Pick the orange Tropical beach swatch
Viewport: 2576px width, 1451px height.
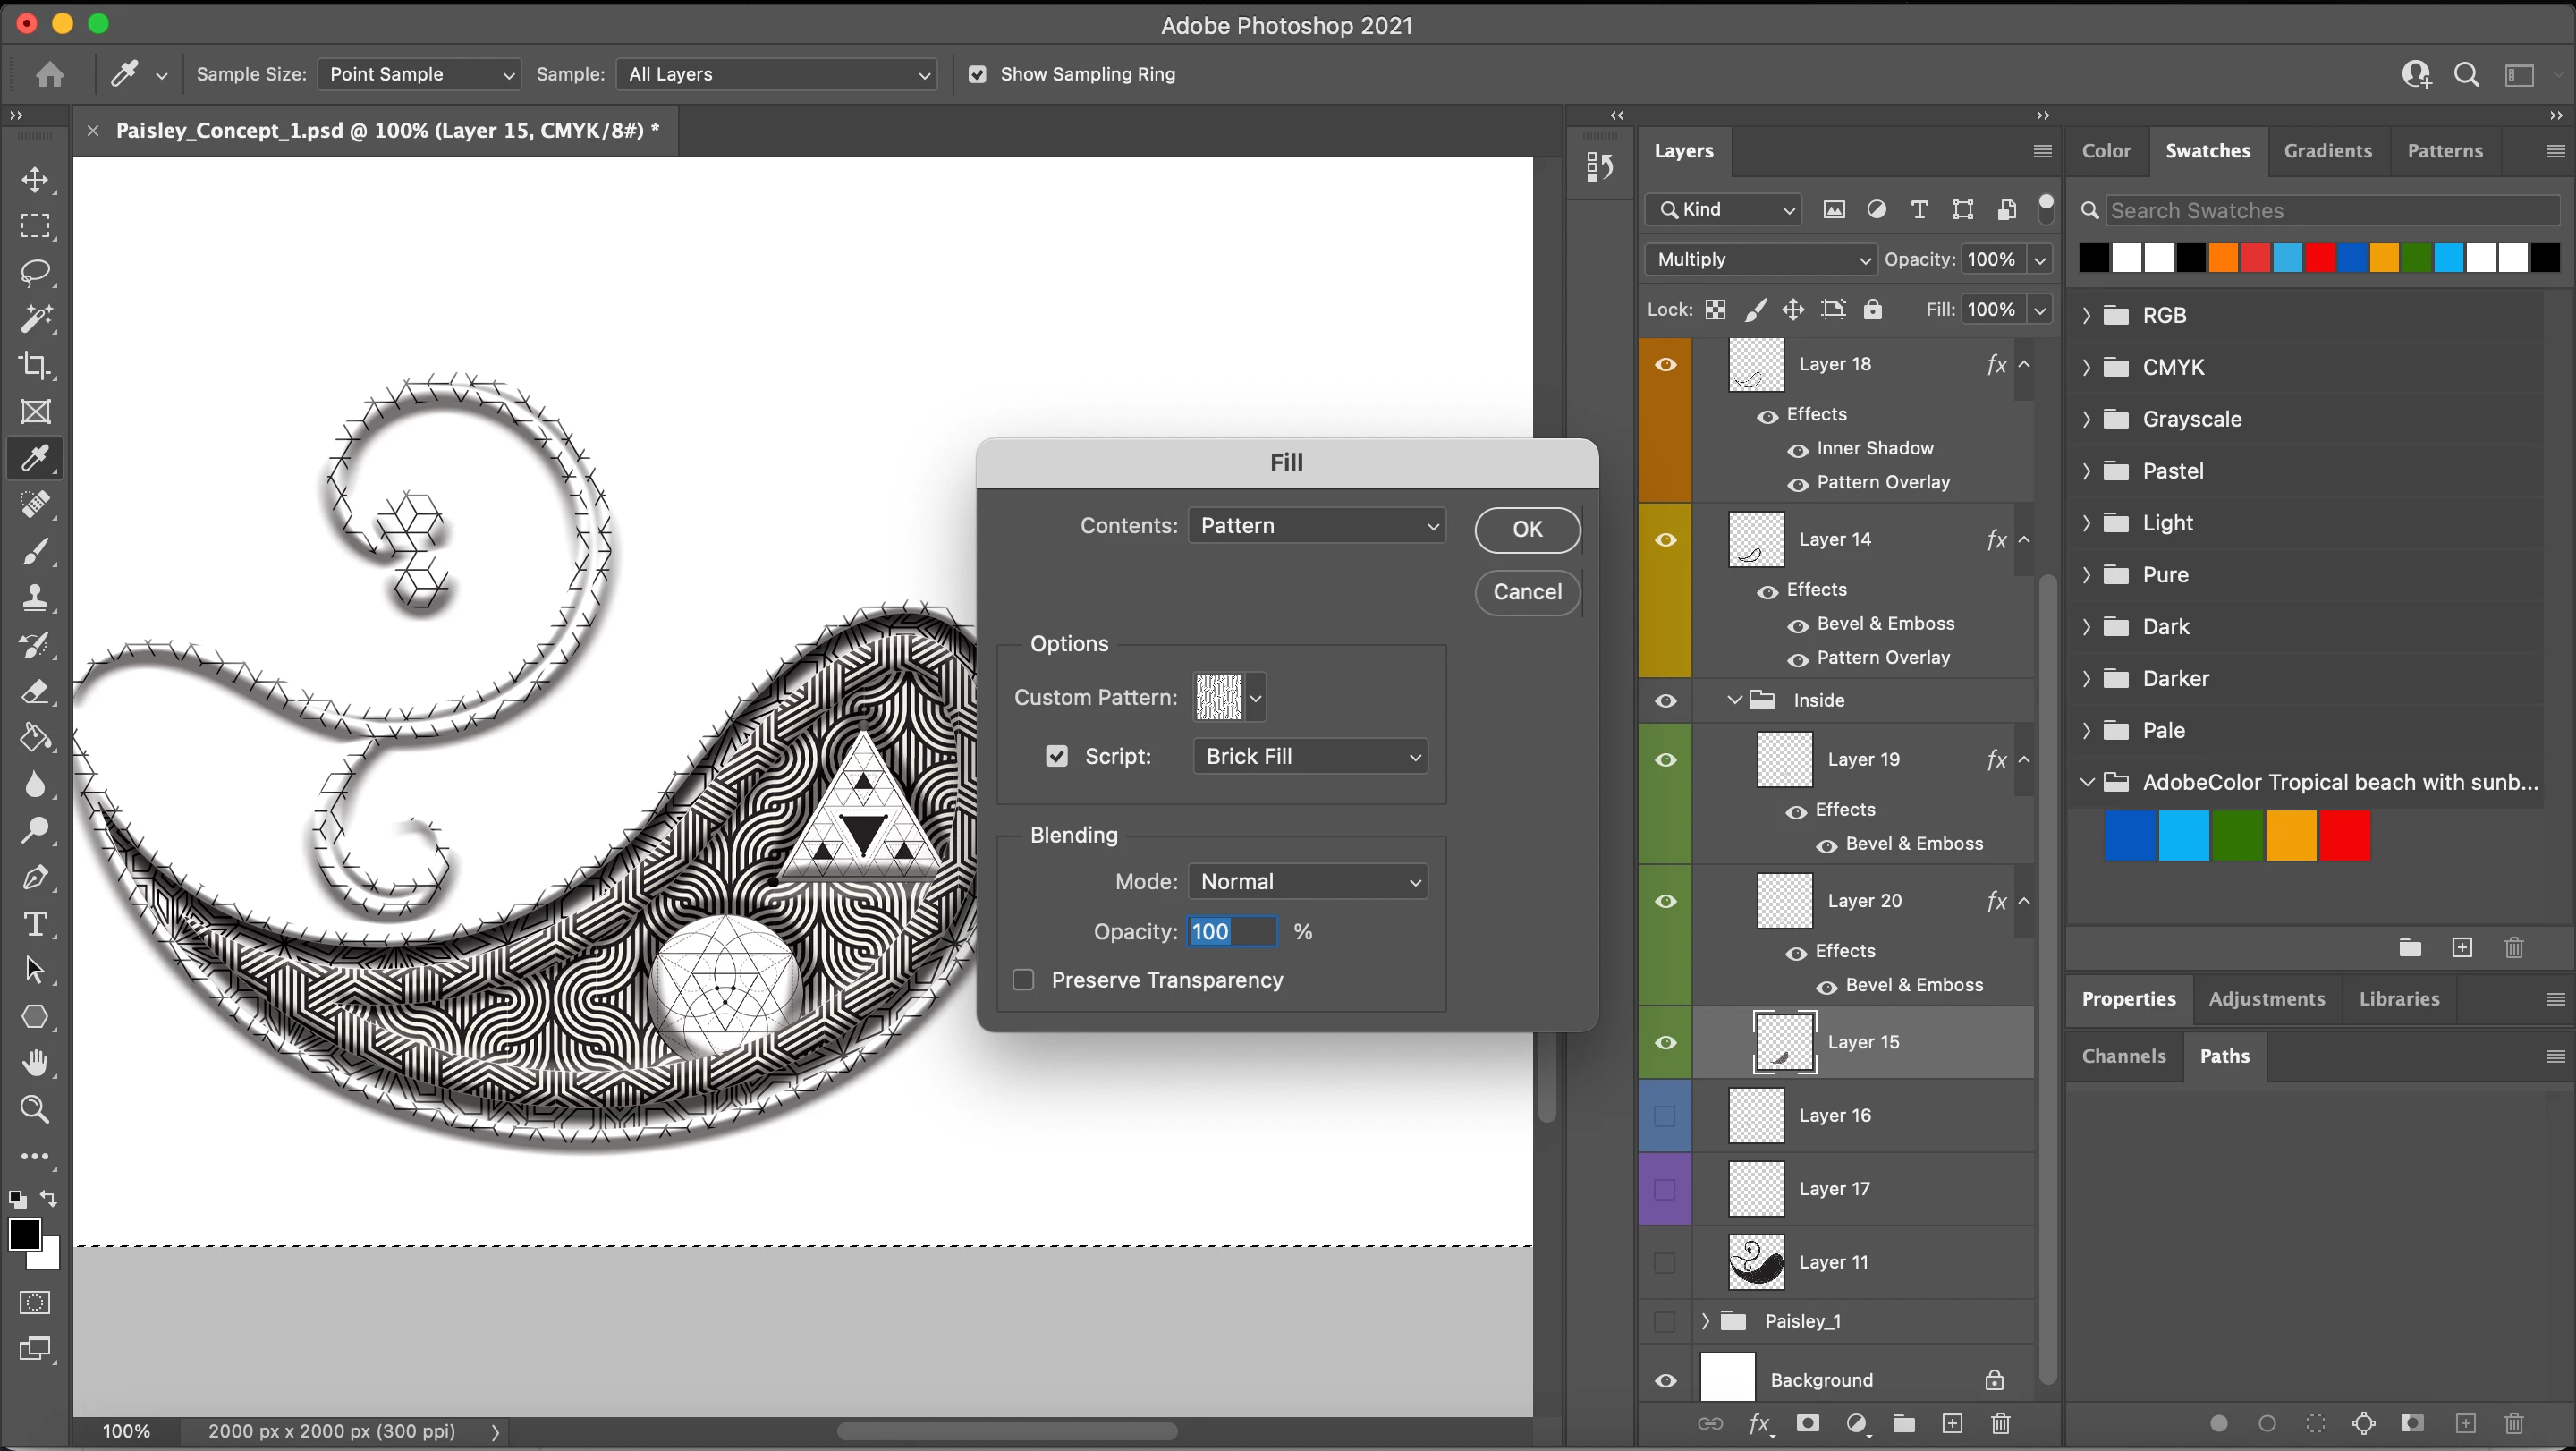(2290, 836)
